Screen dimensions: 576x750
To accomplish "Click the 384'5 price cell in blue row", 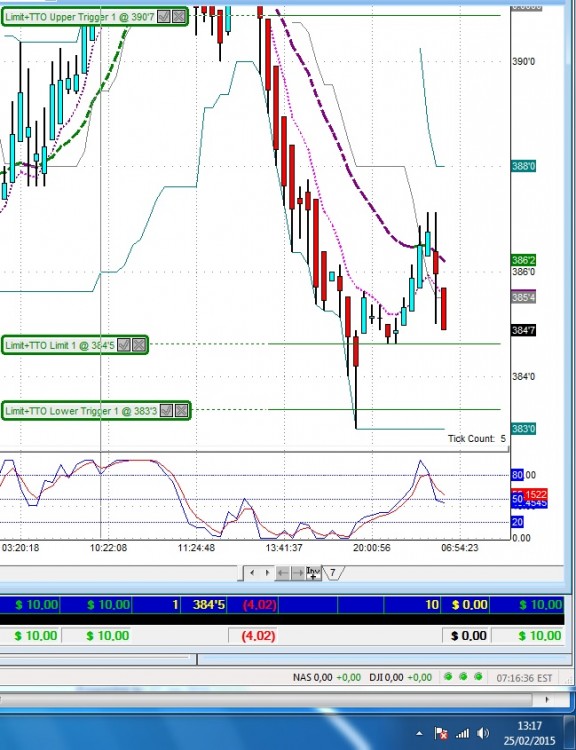I will click(209, 605).
